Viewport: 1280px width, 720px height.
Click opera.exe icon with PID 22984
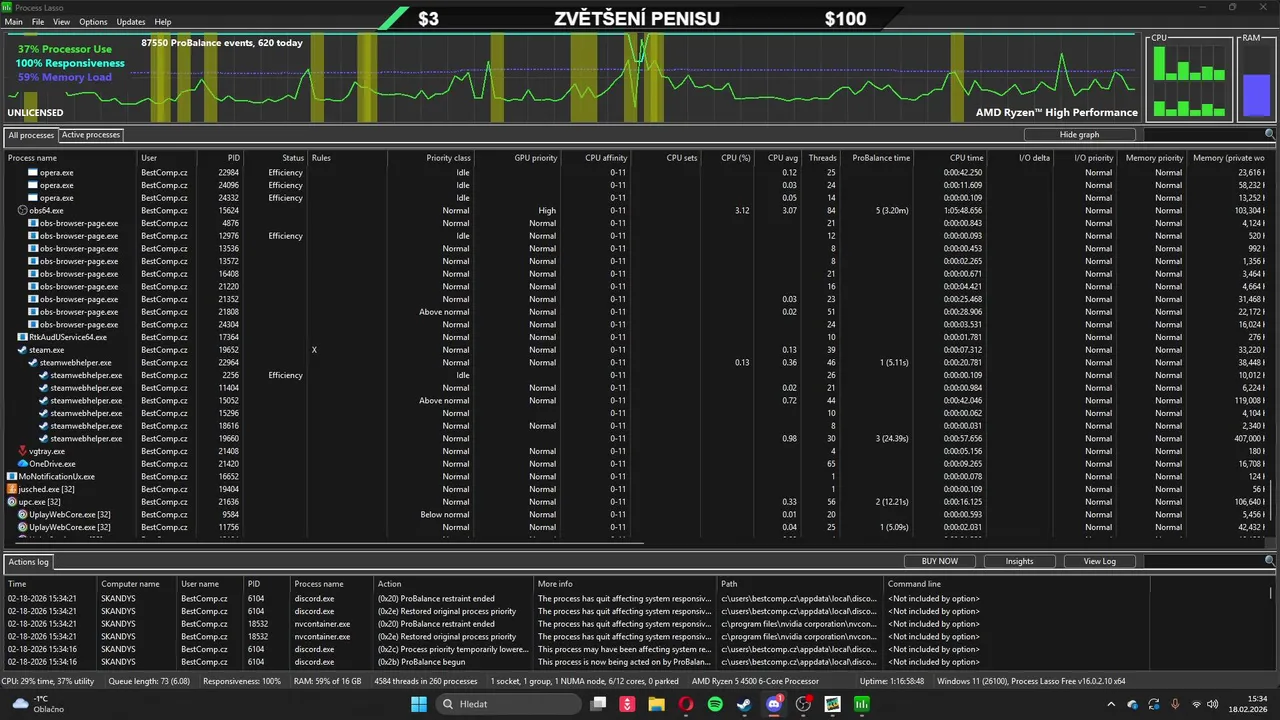coord(33,173)
